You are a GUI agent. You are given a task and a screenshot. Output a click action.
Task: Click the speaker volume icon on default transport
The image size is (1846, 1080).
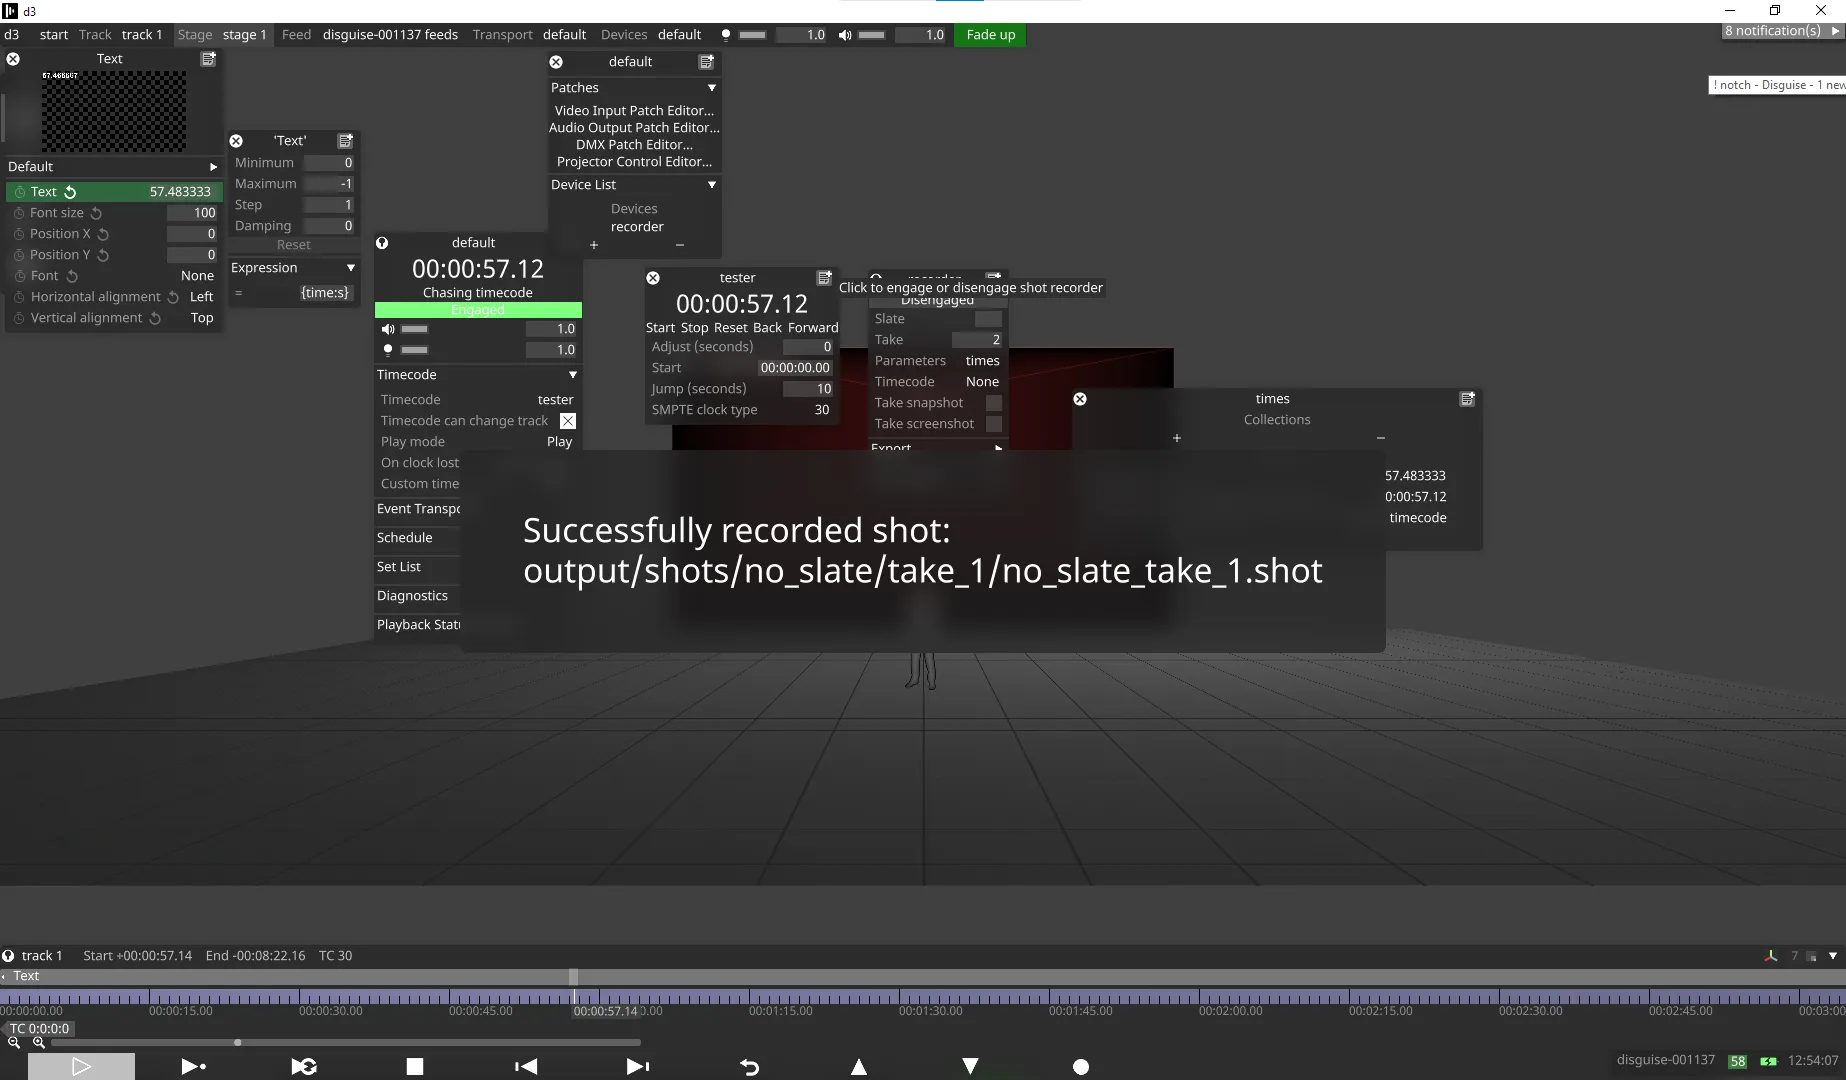tap(388, 328)
